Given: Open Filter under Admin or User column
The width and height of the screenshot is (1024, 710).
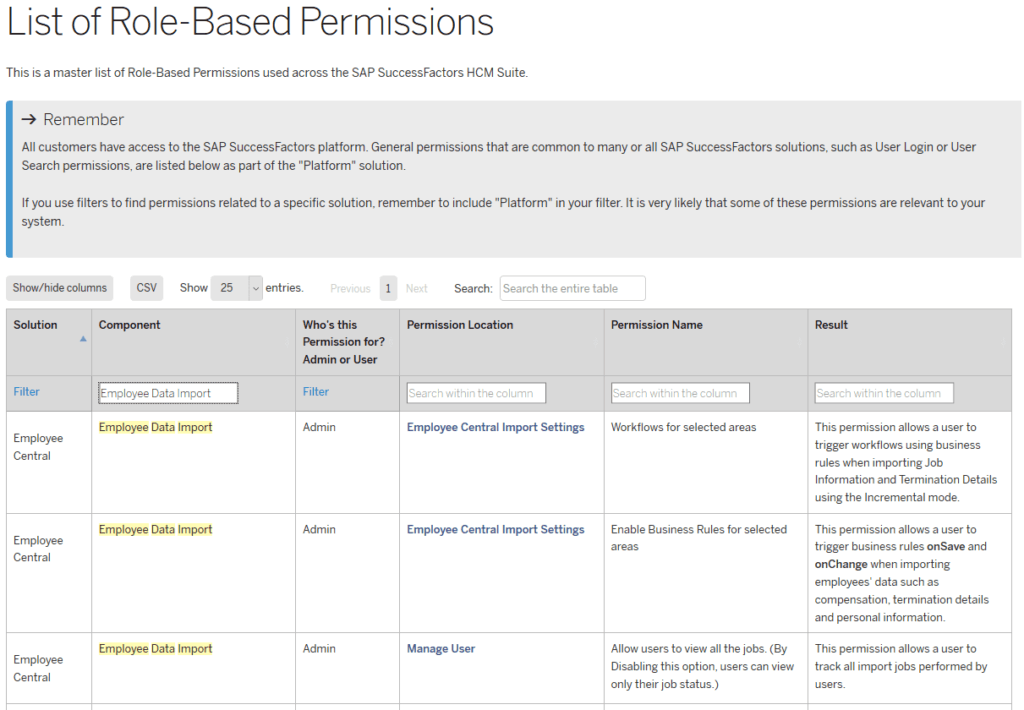Looking at the screenshot, I should tap(316, 392).
